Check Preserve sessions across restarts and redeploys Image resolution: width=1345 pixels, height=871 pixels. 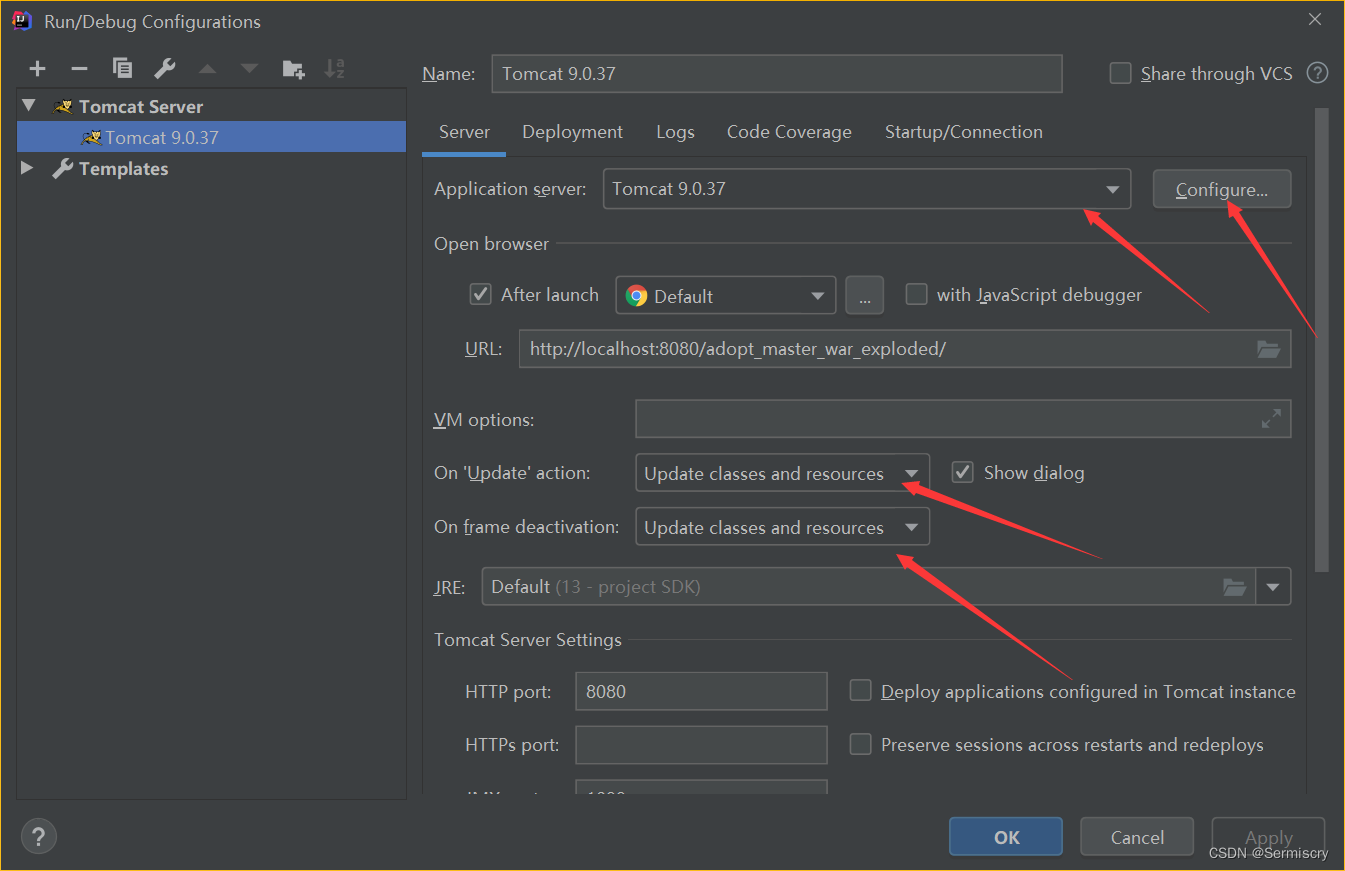pyautogui.click(x=860, y=744)
